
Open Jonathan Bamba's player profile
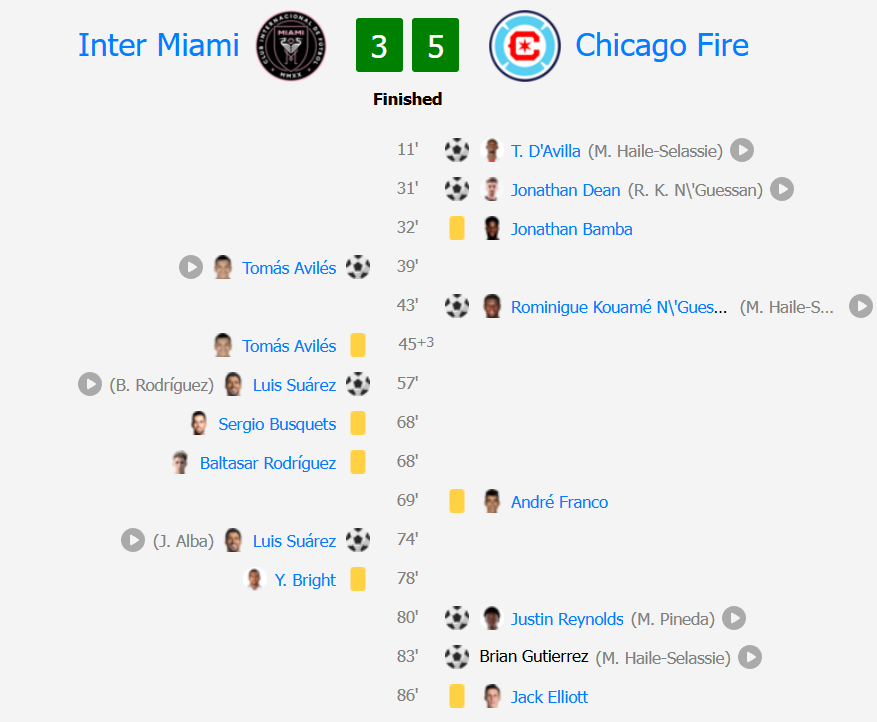[x=571, y=229]
